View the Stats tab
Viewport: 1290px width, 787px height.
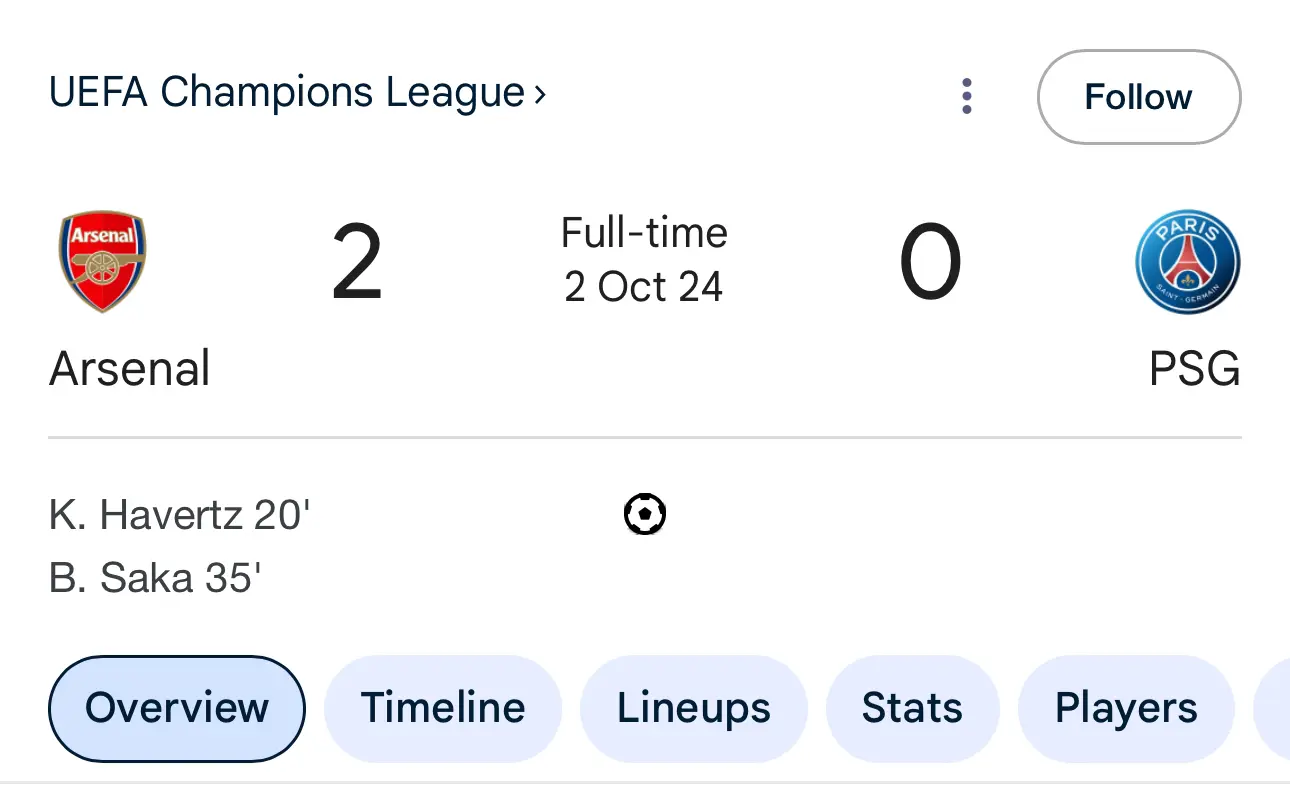coord(912,708)
